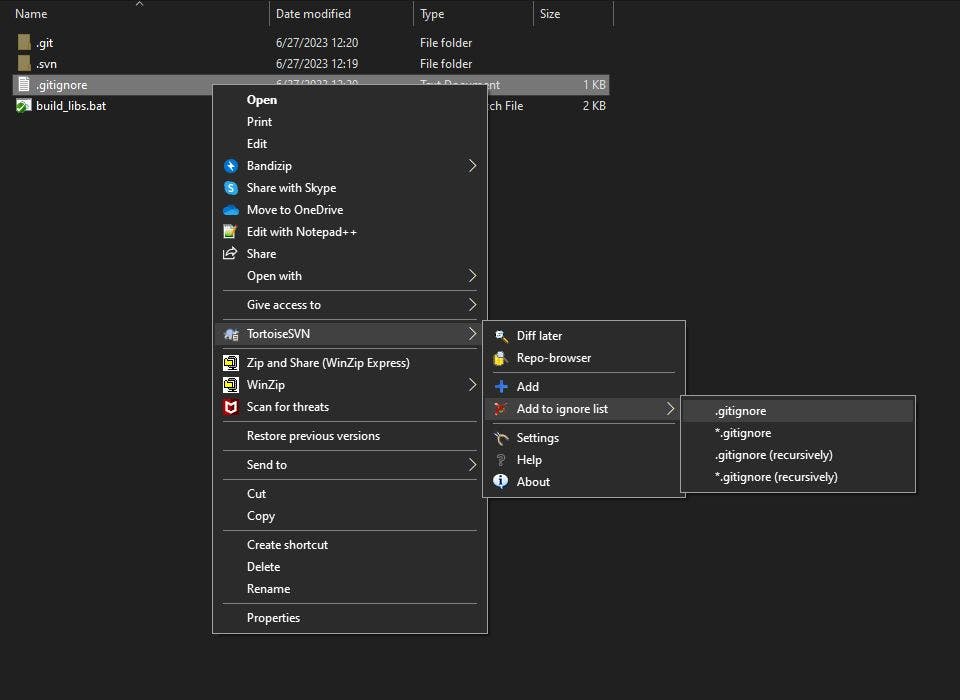Select Open from the context menu
This screenshot has width=960, height=700.
click(x=262, y=100)
